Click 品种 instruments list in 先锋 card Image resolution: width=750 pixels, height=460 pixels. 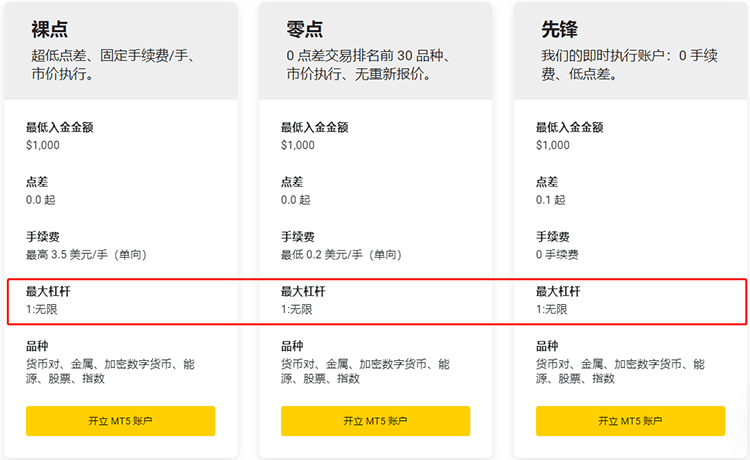pyautogui.click(x=620, y=371)
